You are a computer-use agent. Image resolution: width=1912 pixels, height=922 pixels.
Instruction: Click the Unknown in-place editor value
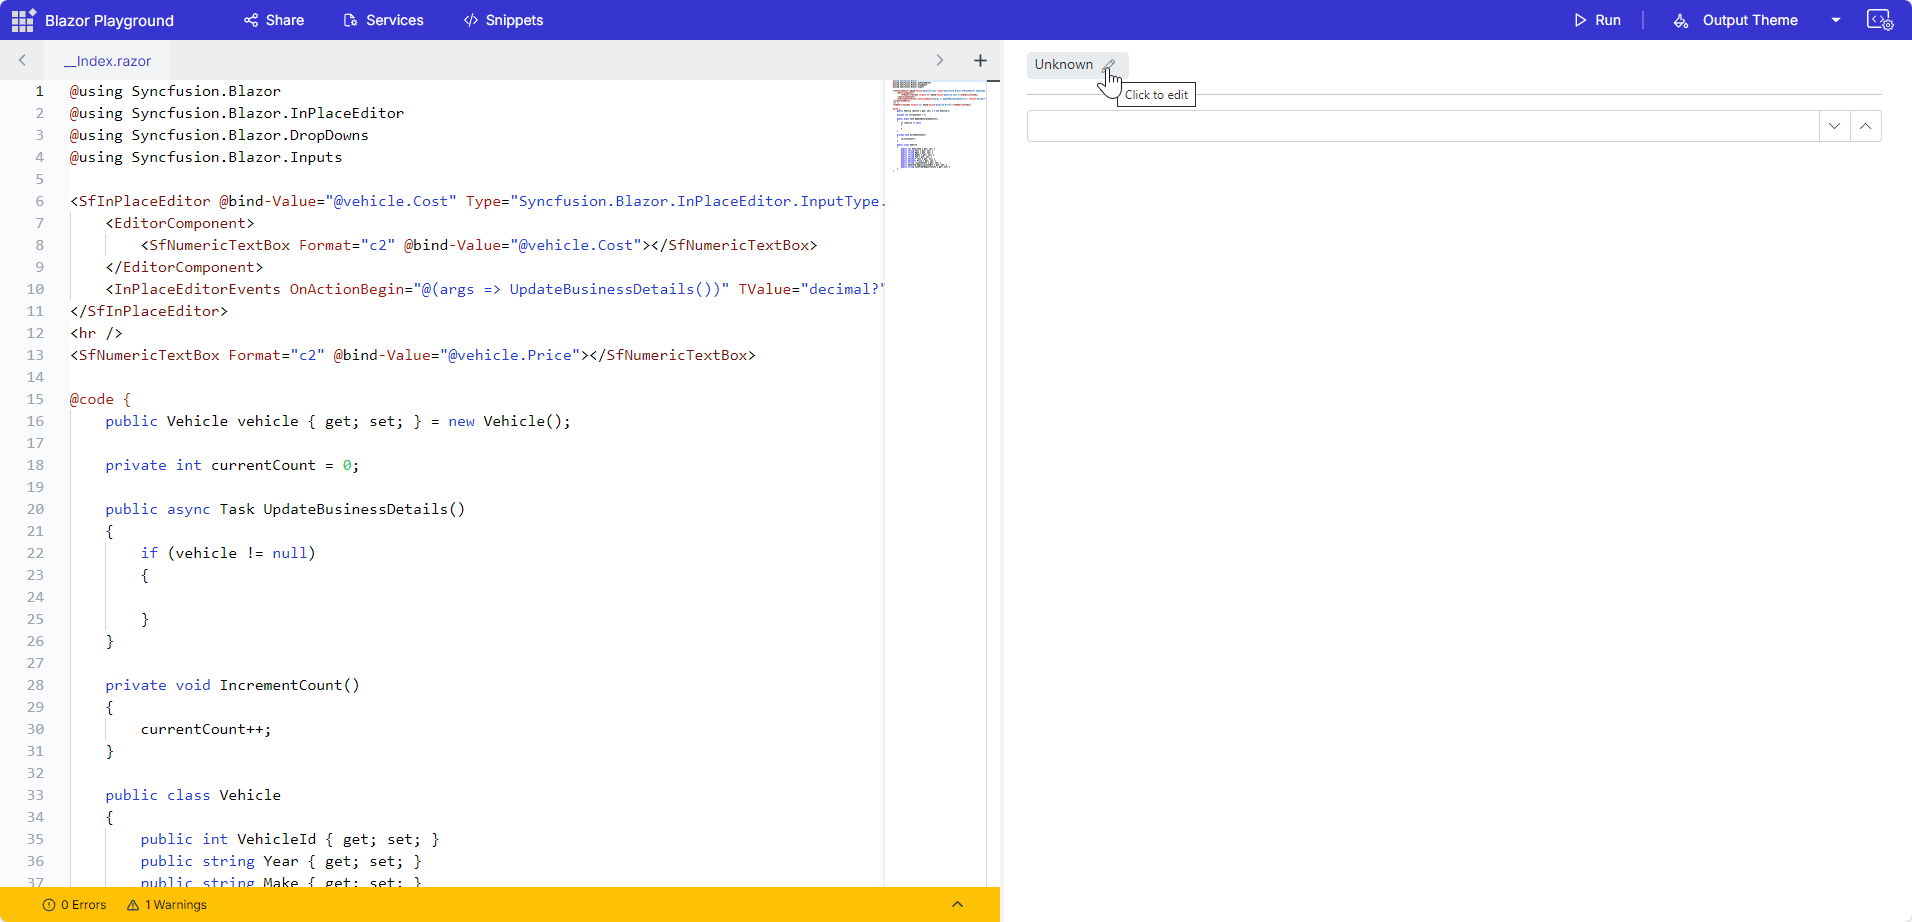click(x=1063, y=64)
